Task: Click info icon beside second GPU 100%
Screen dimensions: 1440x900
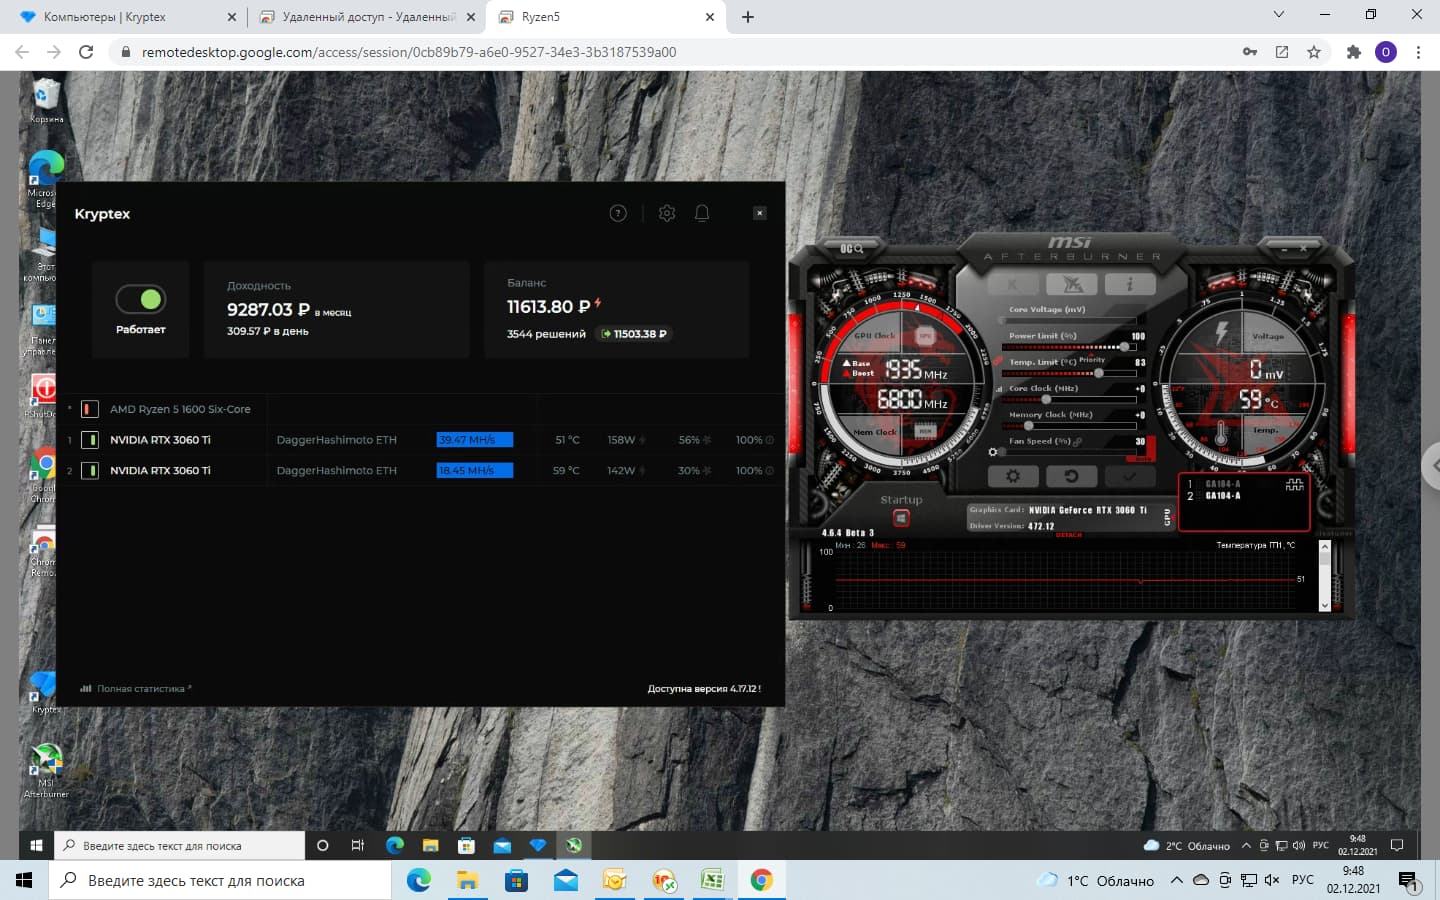Action: click(769, 470)
